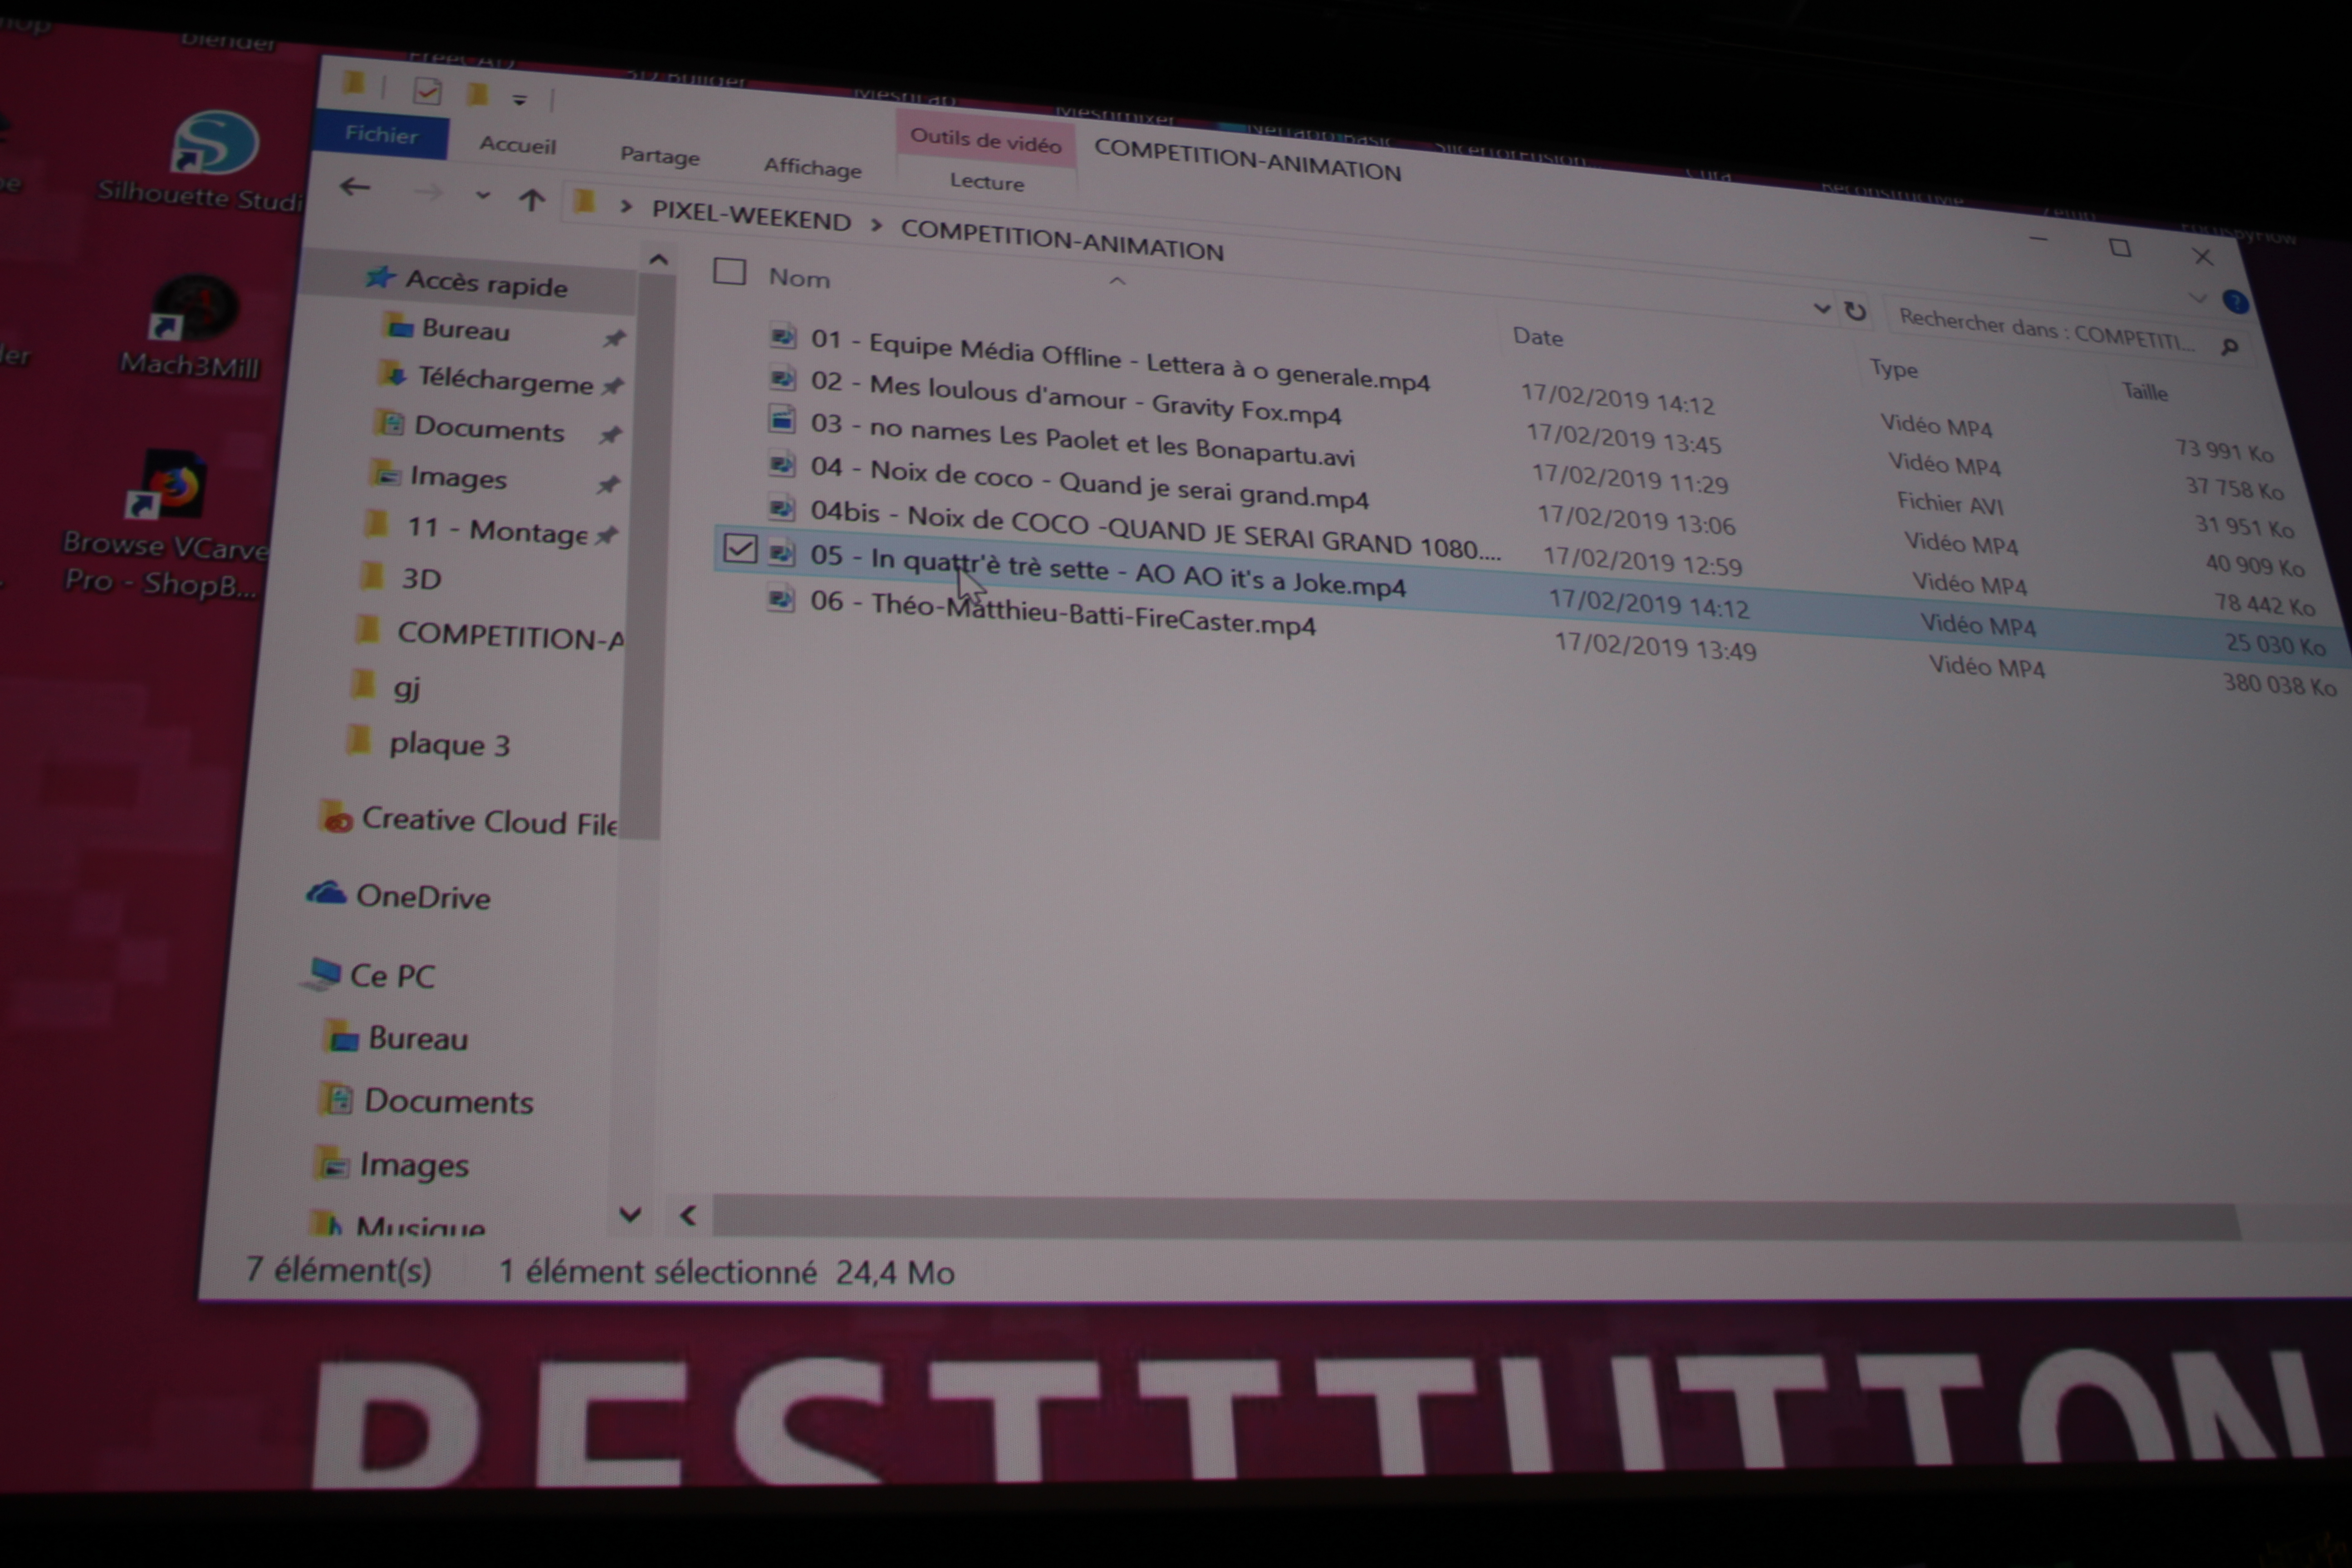Click the back navigation arrow
This screenshot has width=2352, height=1568.
(x=355, y=187)
